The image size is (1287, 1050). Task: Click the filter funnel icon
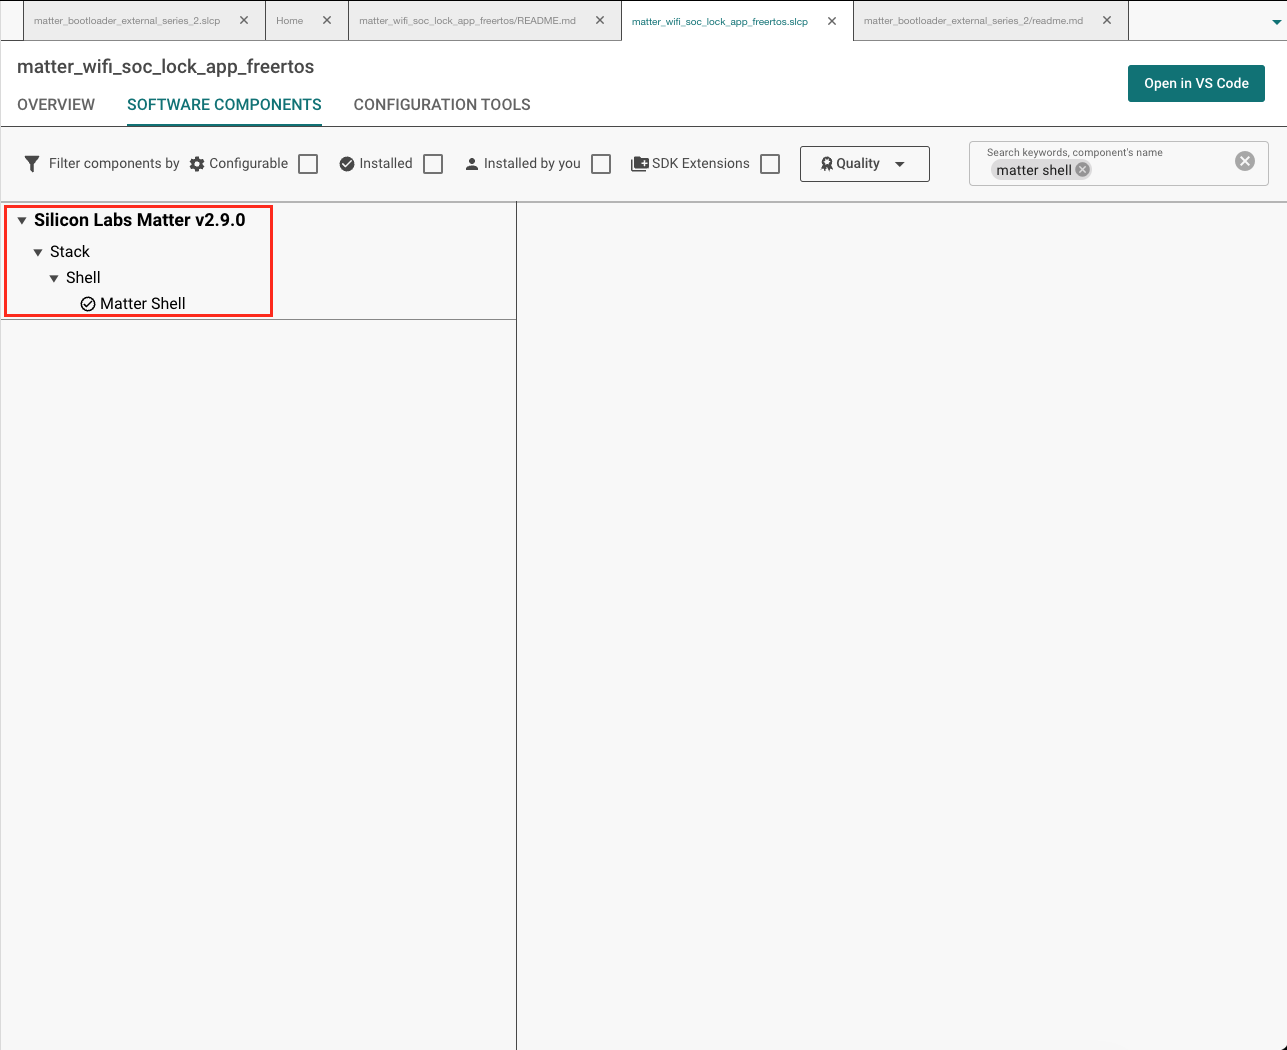pyautogui.click(x=32, y=164)
